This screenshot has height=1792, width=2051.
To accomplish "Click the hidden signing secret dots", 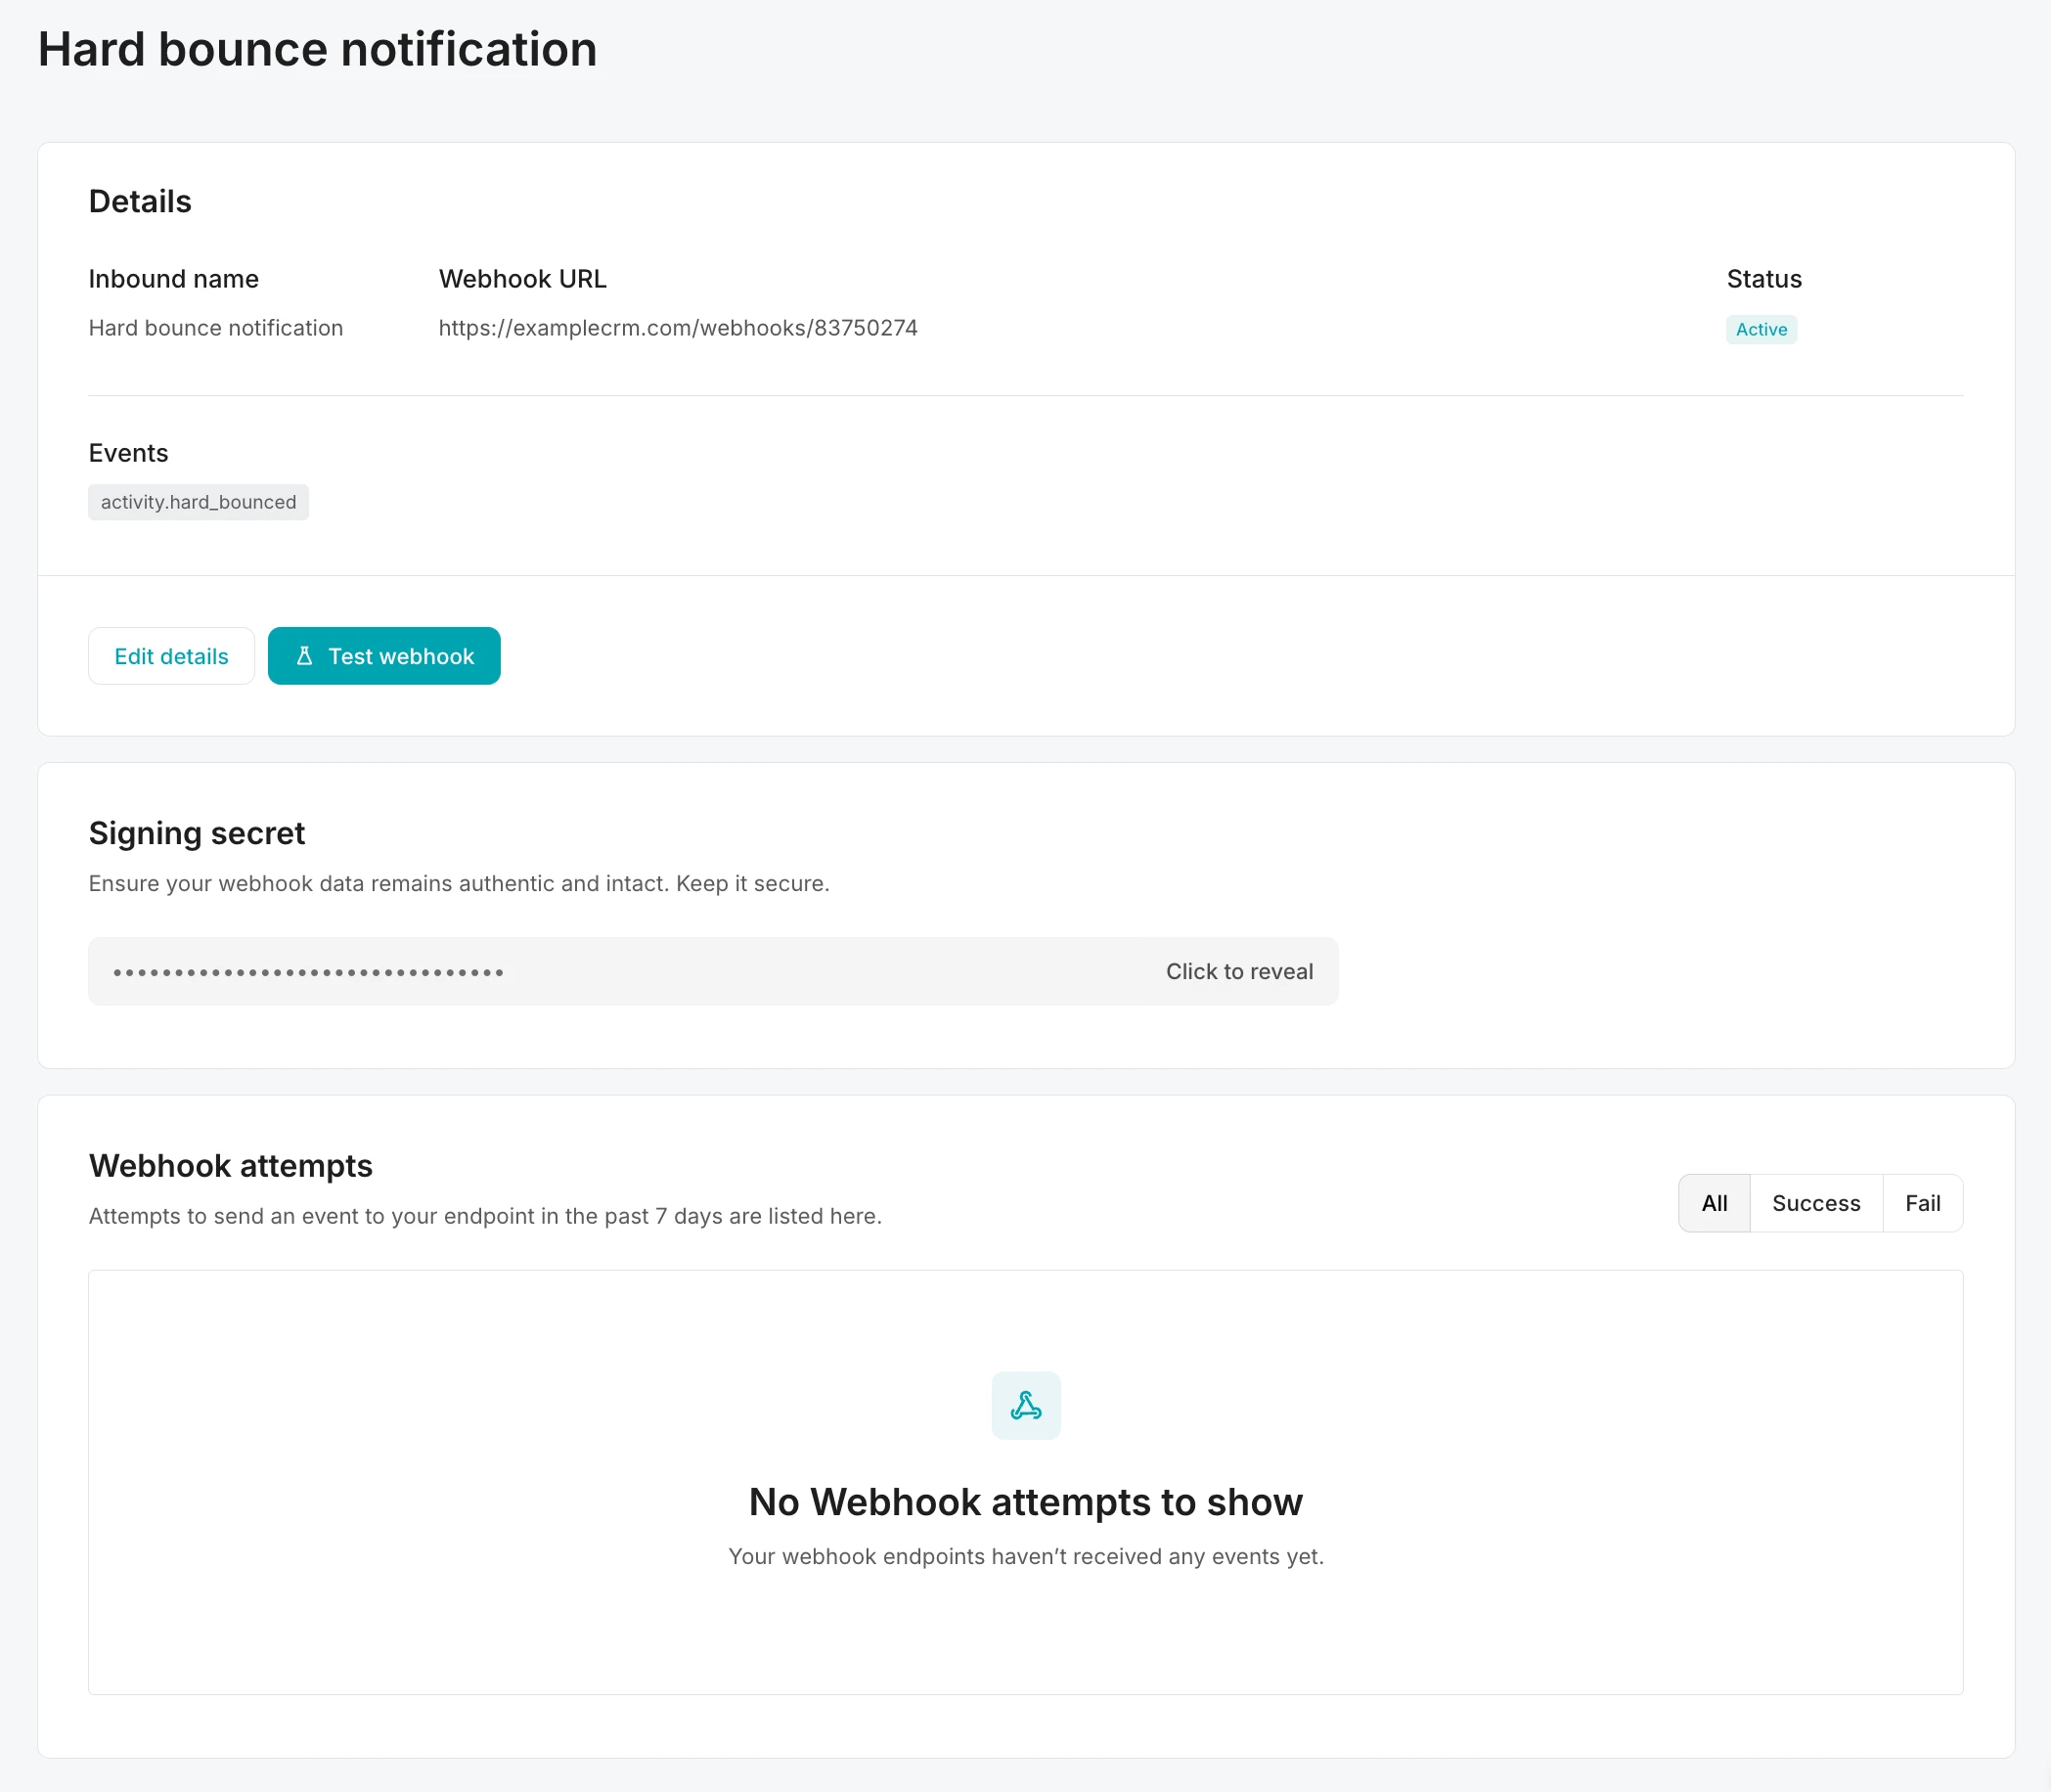I will 308,972.
